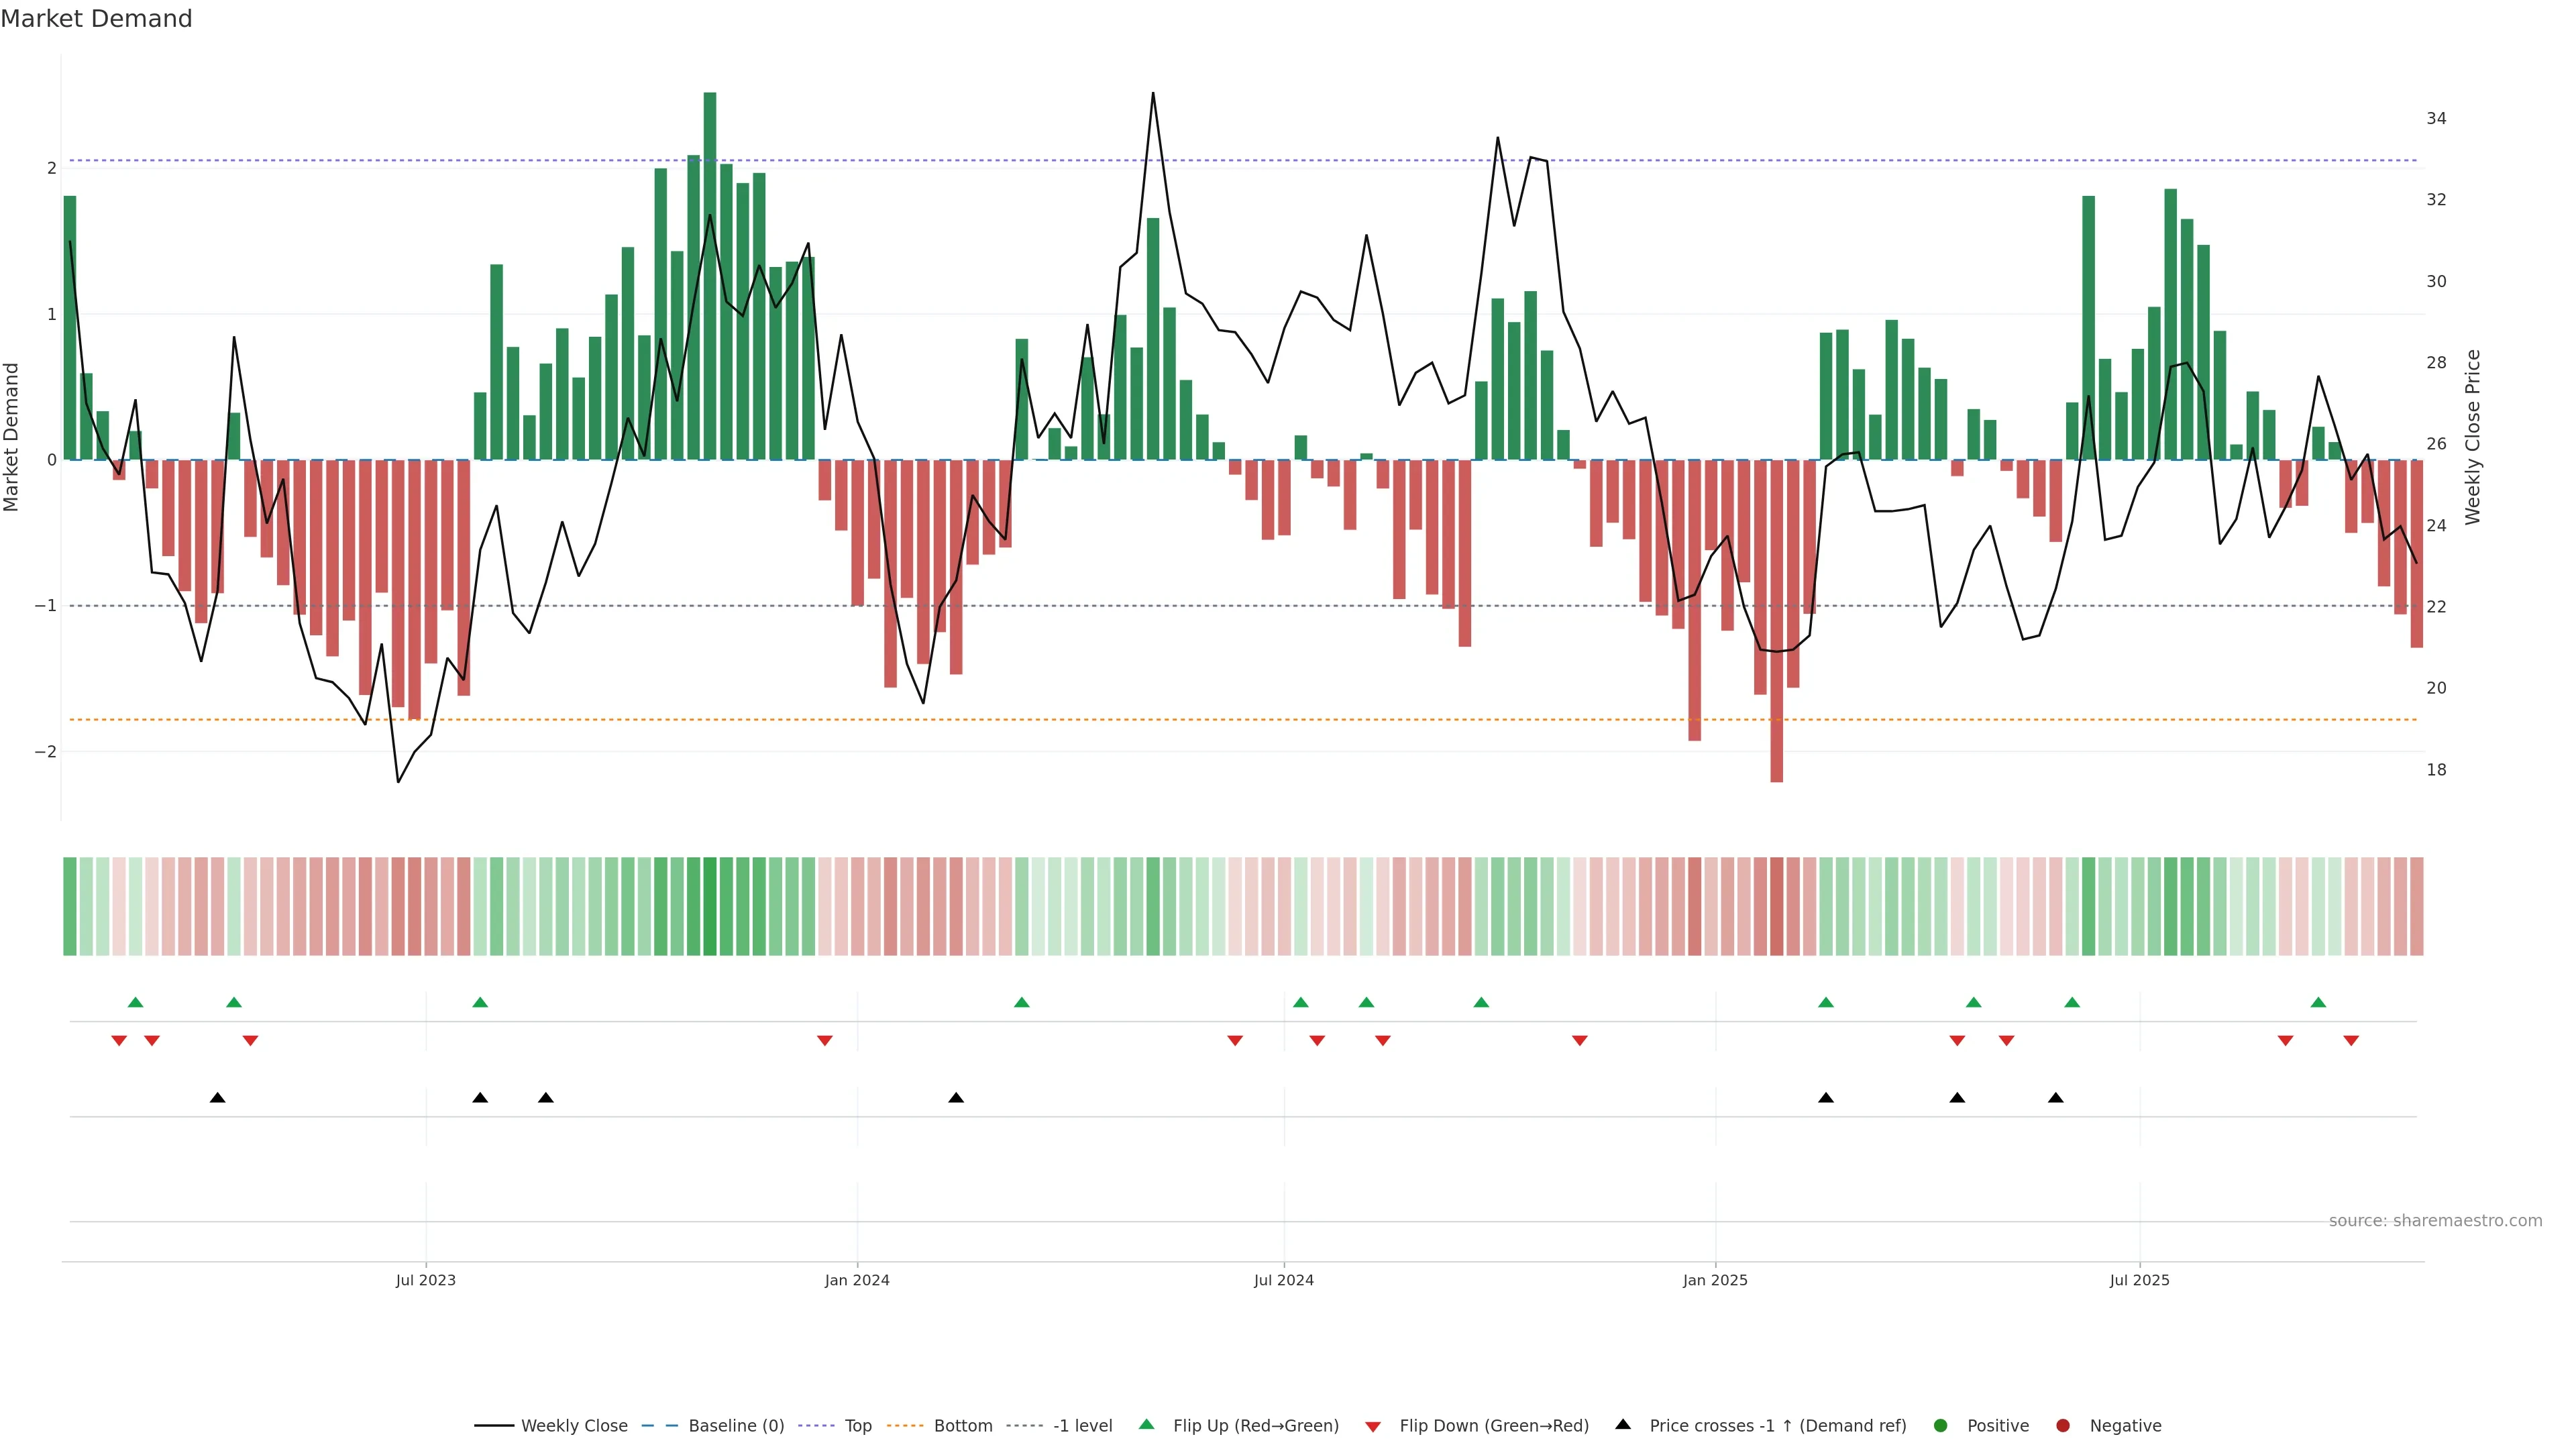This screenshot has height=1449, width=2576.
Task: Click the Flip Up green triangle legend icon
Action: point(1146,1424)
